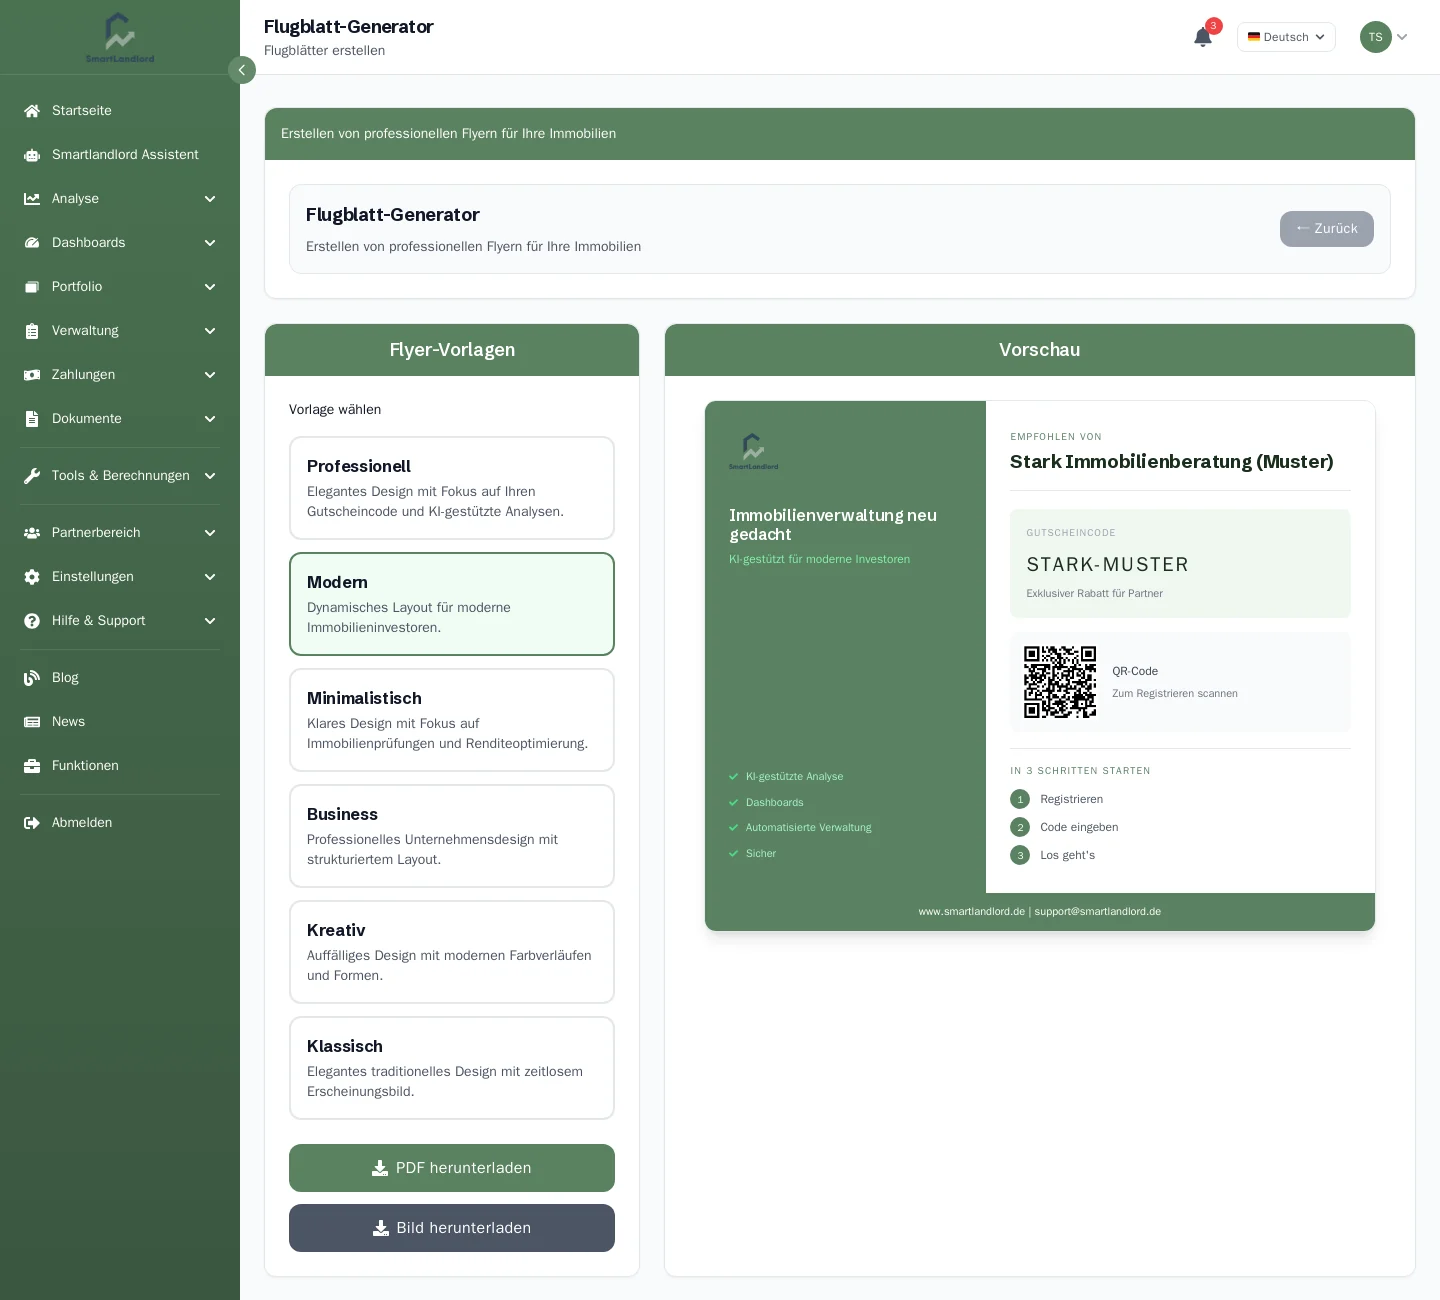1440x1300 pixels.
Task: Click the Dokumente file icon
Action: (x=32, y=419)
